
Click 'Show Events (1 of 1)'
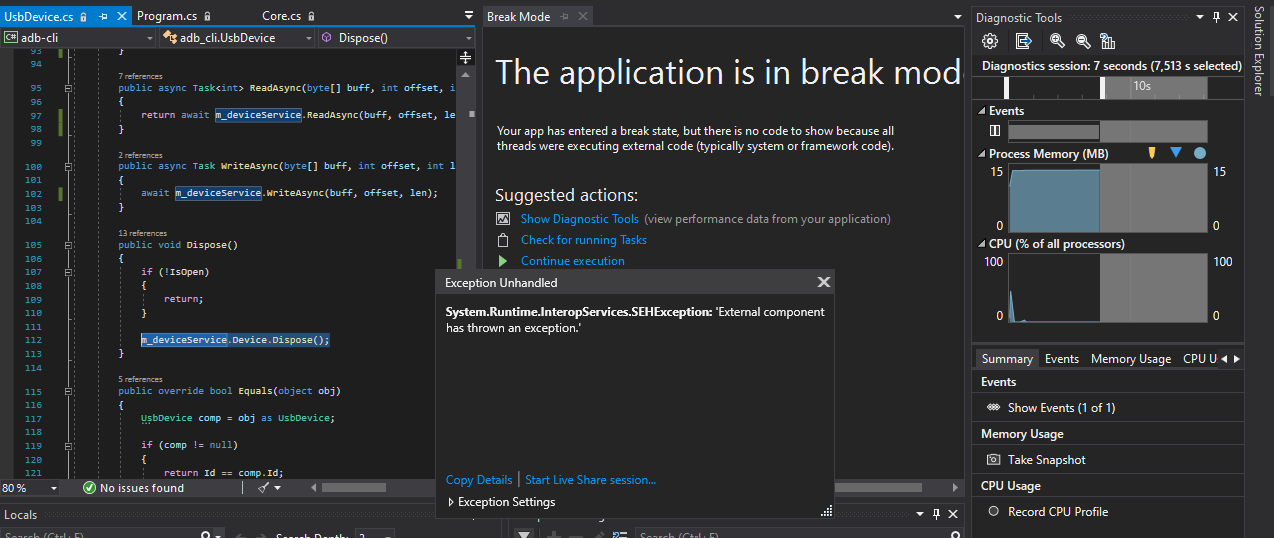point(1061,408)
